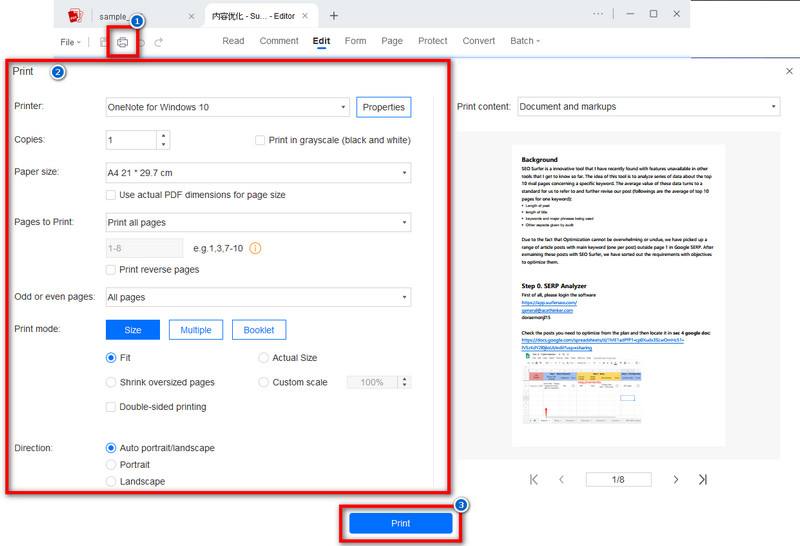The image size is (800, 546).
Task: Click the redo arrow icon
Action: click(159, 42)
